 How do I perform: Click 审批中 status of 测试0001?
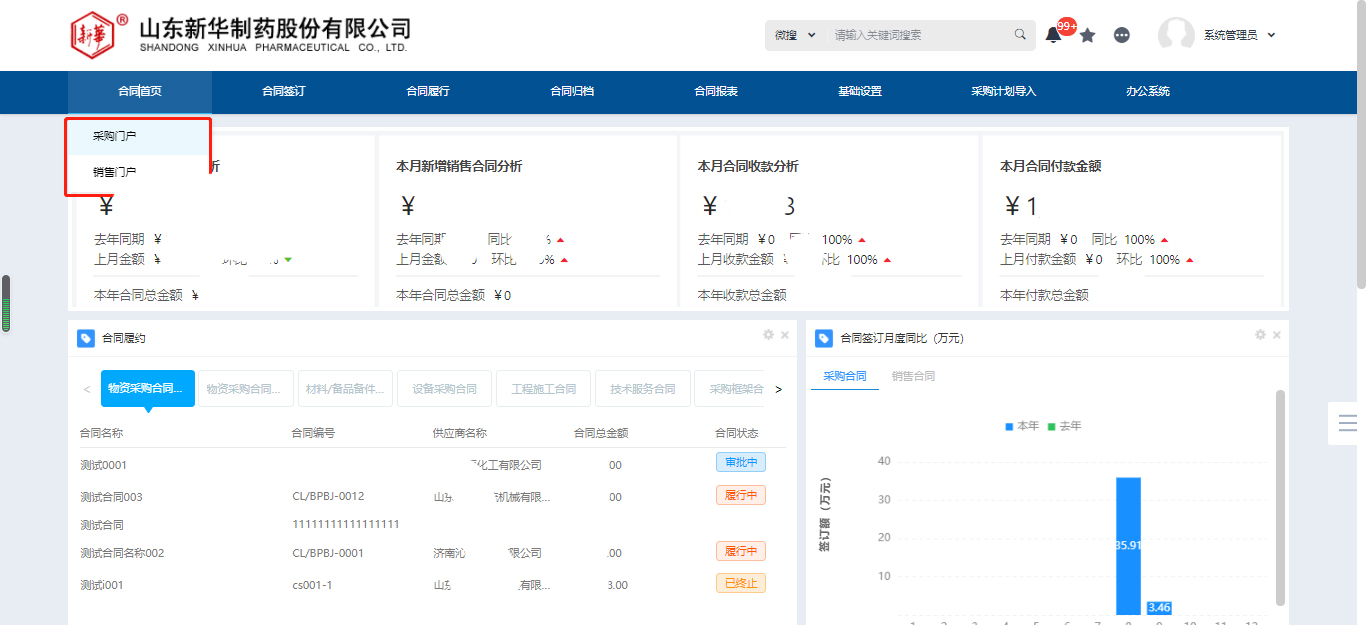pos(741,462)
